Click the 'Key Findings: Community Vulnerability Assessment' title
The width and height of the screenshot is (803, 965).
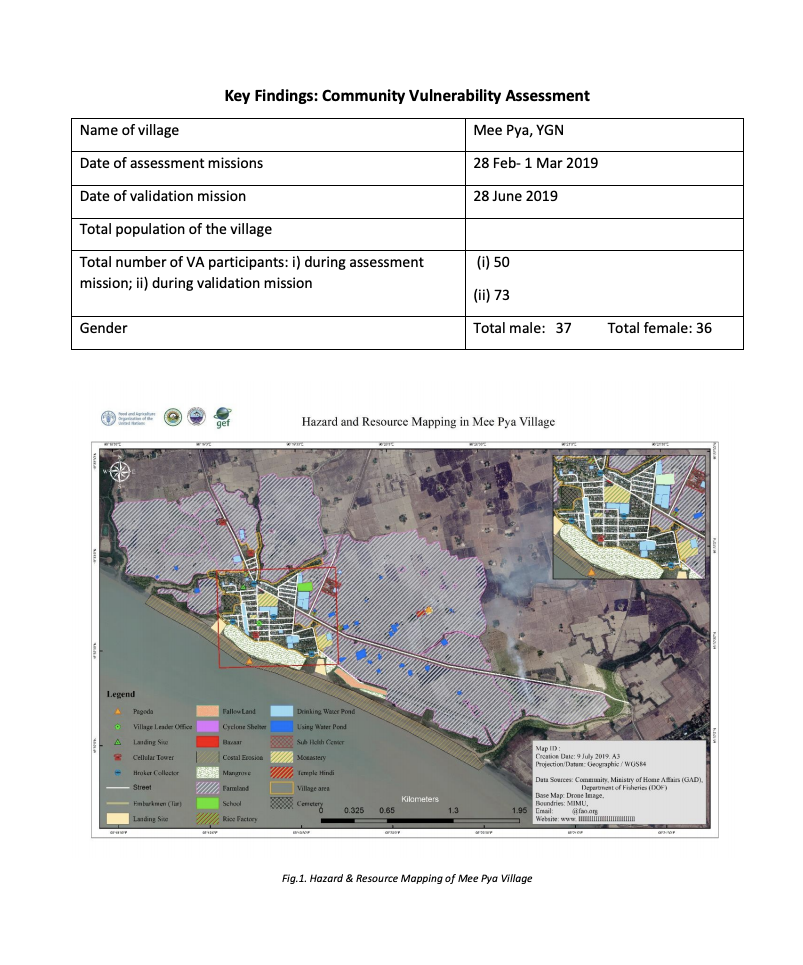click(407, 96)
